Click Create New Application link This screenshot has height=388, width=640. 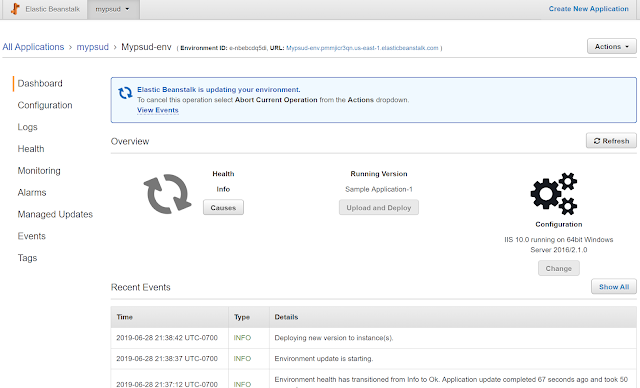(x=588, y=9)
